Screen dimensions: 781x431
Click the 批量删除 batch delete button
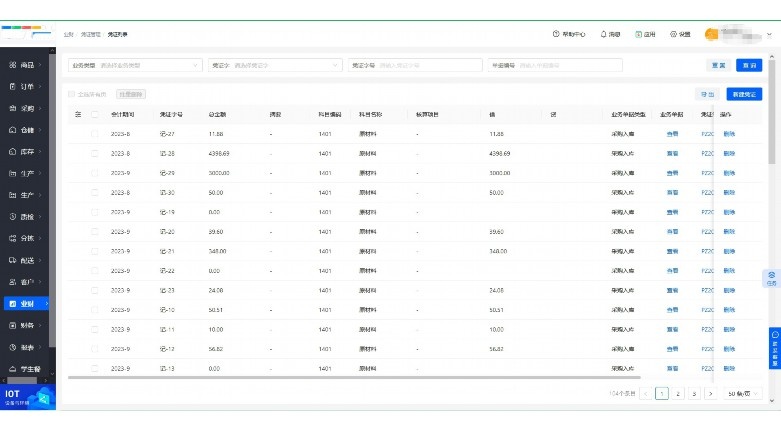point(131,94)
